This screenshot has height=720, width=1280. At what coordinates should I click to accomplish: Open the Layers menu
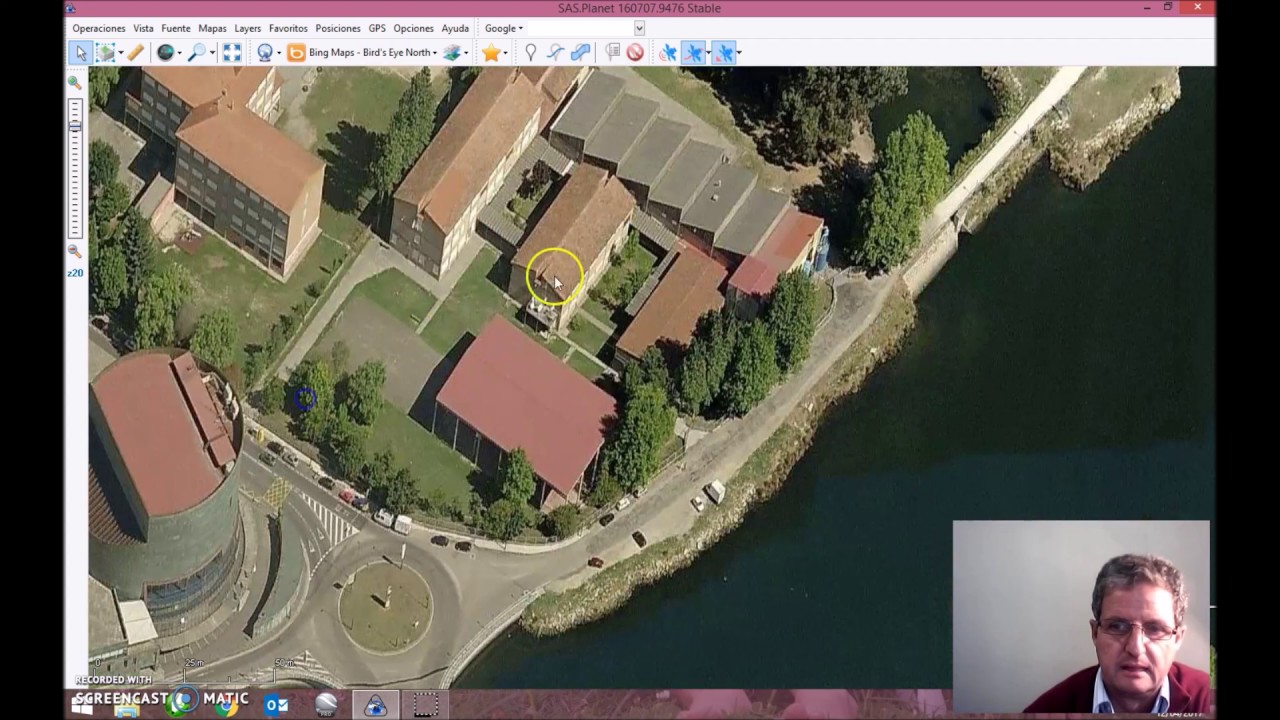[x=248, y=28]
